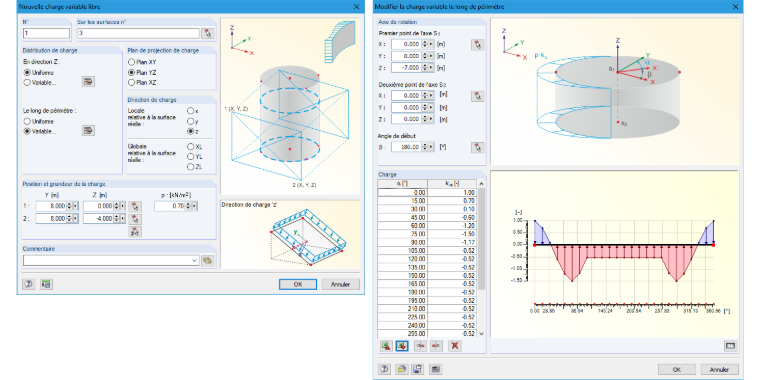
Task: Pick first axis point S1 graphically
Action: tap(477, 45)
